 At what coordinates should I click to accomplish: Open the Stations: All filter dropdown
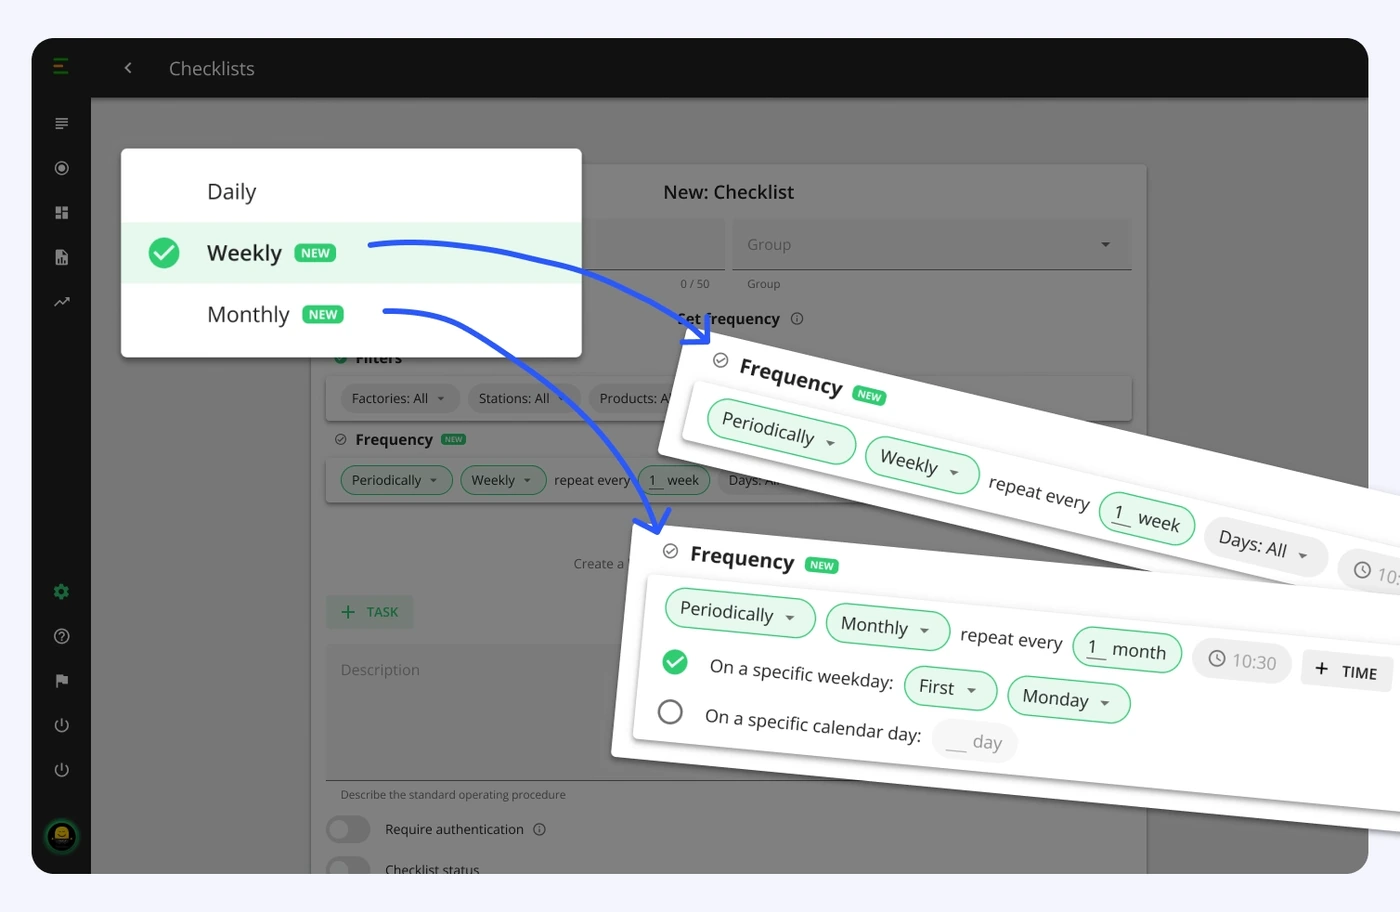coord(523,398)
